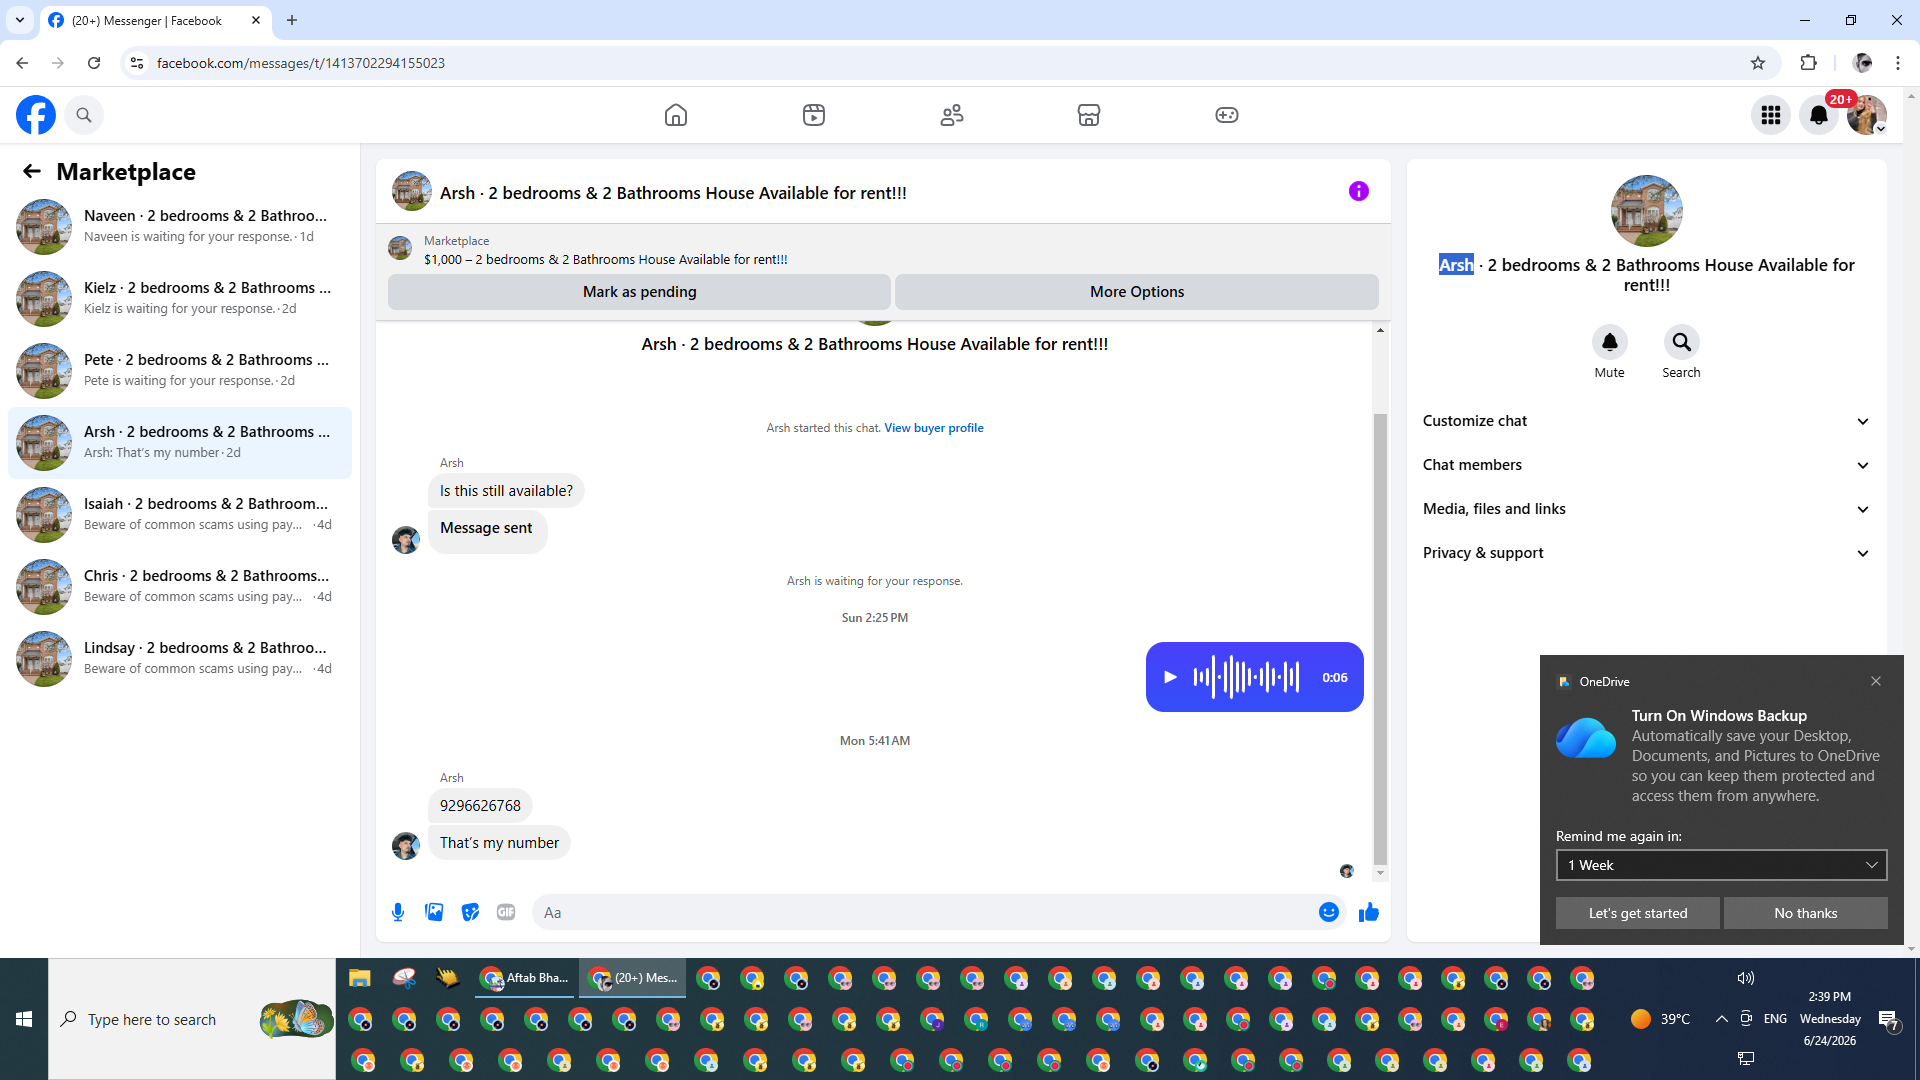Open the emoji picker
Image resolution: width=1920 pixels, height=1080 pixels.
pos(1329,912)
